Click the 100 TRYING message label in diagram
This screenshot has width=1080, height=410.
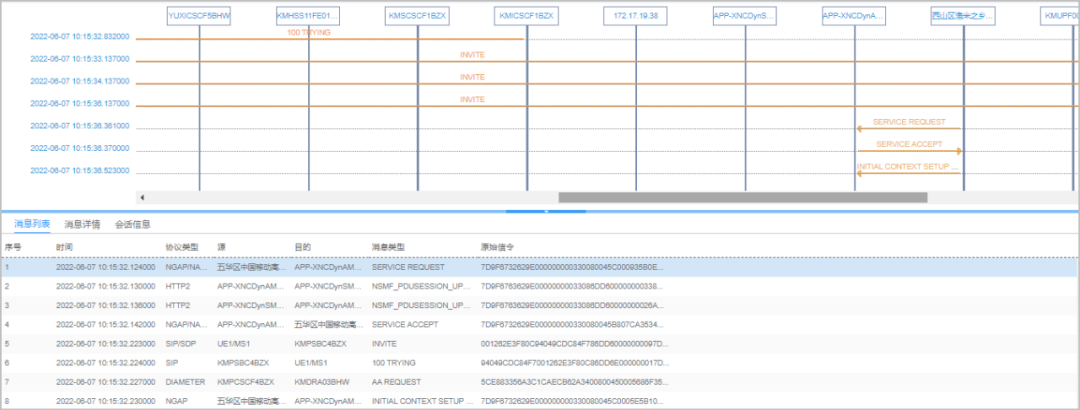(309, 32)
